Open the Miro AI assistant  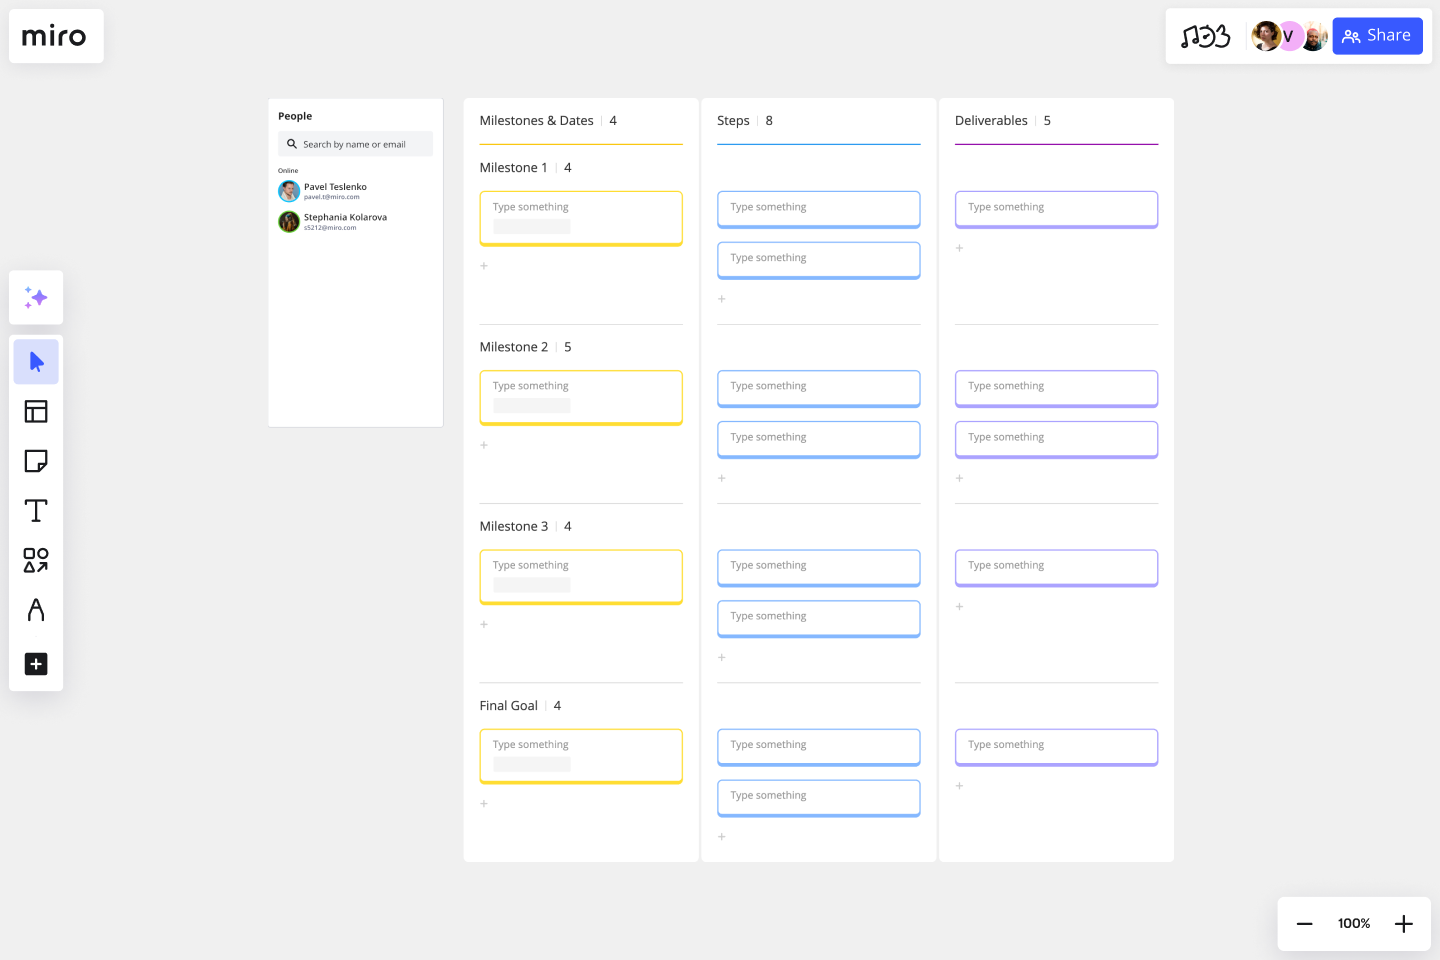[36, 297]
